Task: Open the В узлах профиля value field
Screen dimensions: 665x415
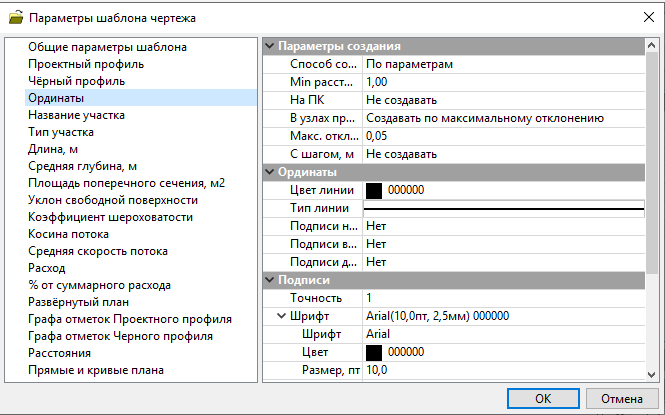Action: (500, 118)
